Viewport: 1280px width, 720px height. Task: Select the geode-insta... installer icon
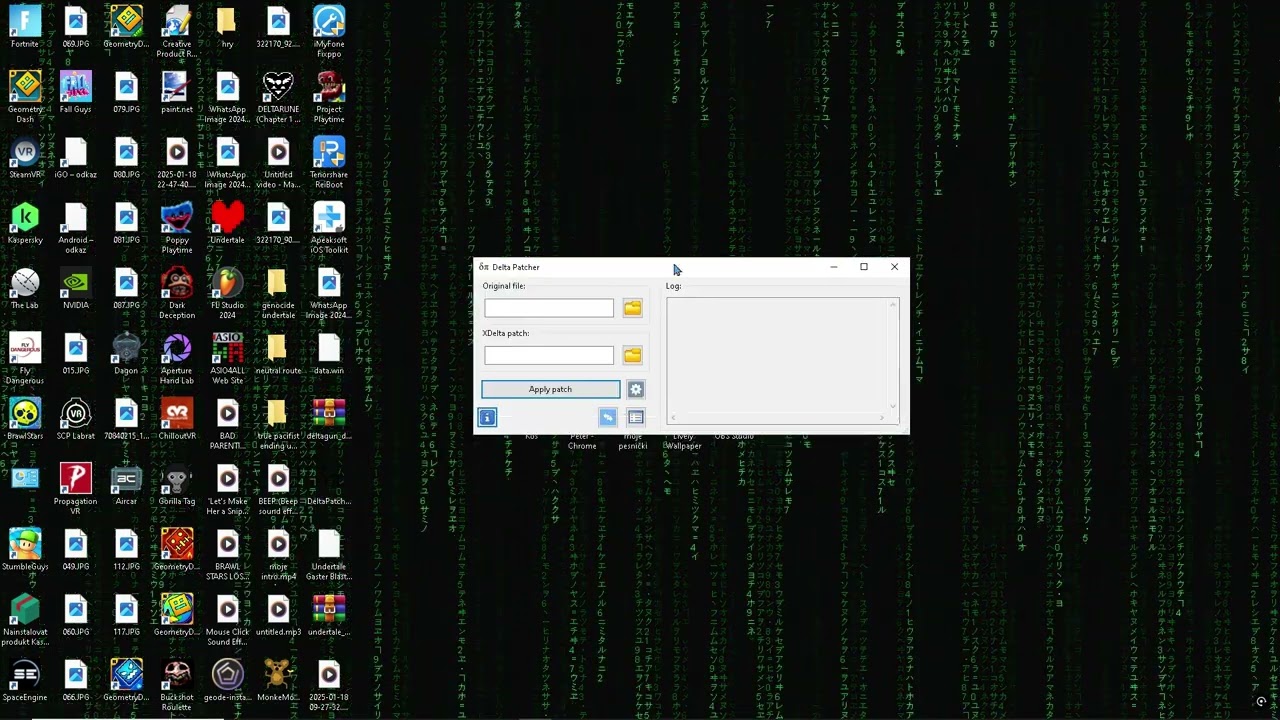[227, 681]
